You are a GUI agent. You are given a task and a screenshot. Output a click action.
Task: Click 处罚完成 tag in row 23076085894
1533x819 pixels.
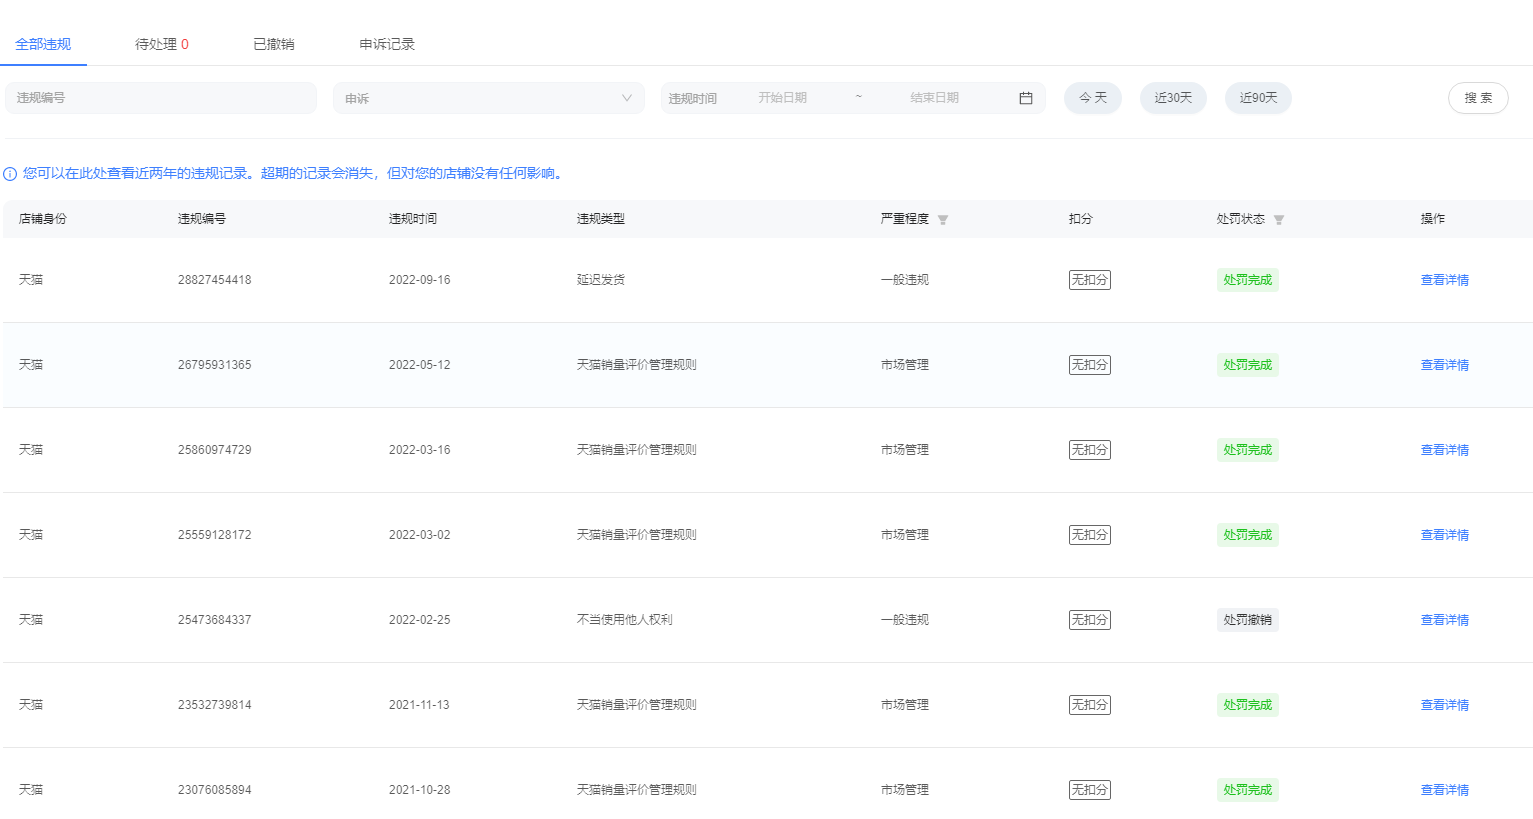pos(1248,790)
